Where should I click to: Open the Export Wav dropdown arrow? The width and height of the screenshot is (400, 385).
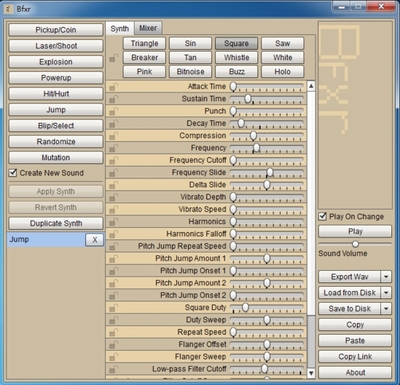pos(386,277)
